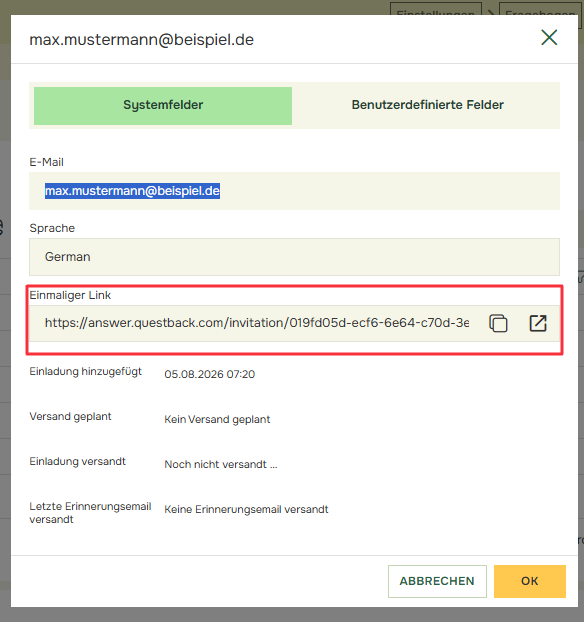
Task: Click the Letzte Erinnerungsemail versandt label
Action: pos(90,513)
